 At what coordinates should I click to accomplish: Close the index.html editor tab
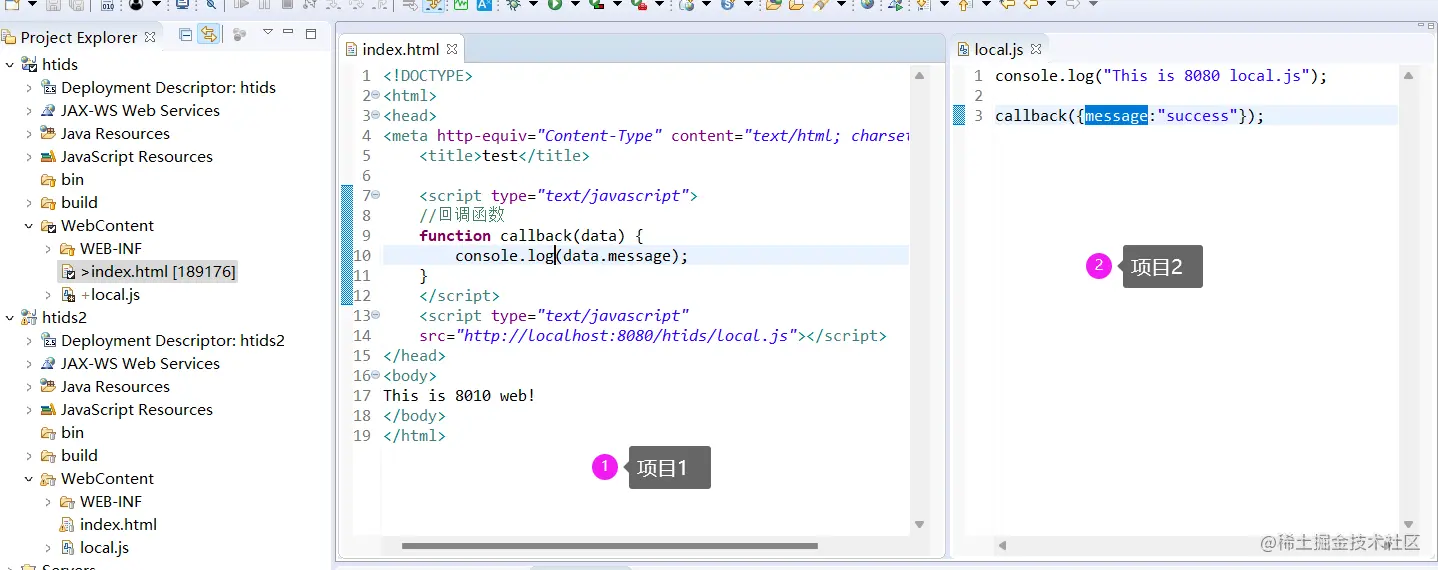451,48
